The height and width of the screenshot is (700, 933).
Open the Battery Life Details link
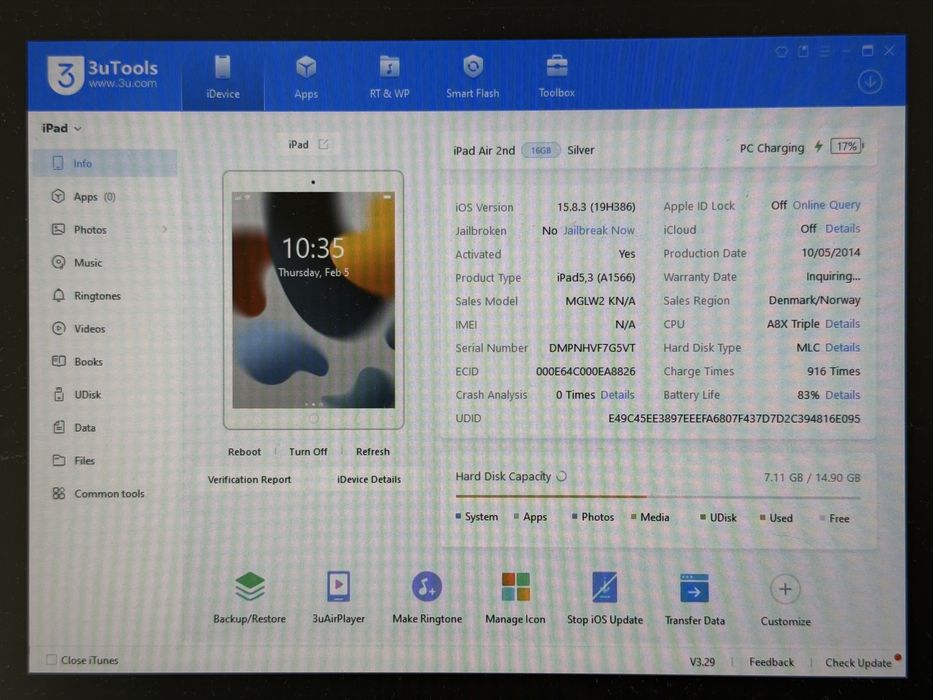843,395
